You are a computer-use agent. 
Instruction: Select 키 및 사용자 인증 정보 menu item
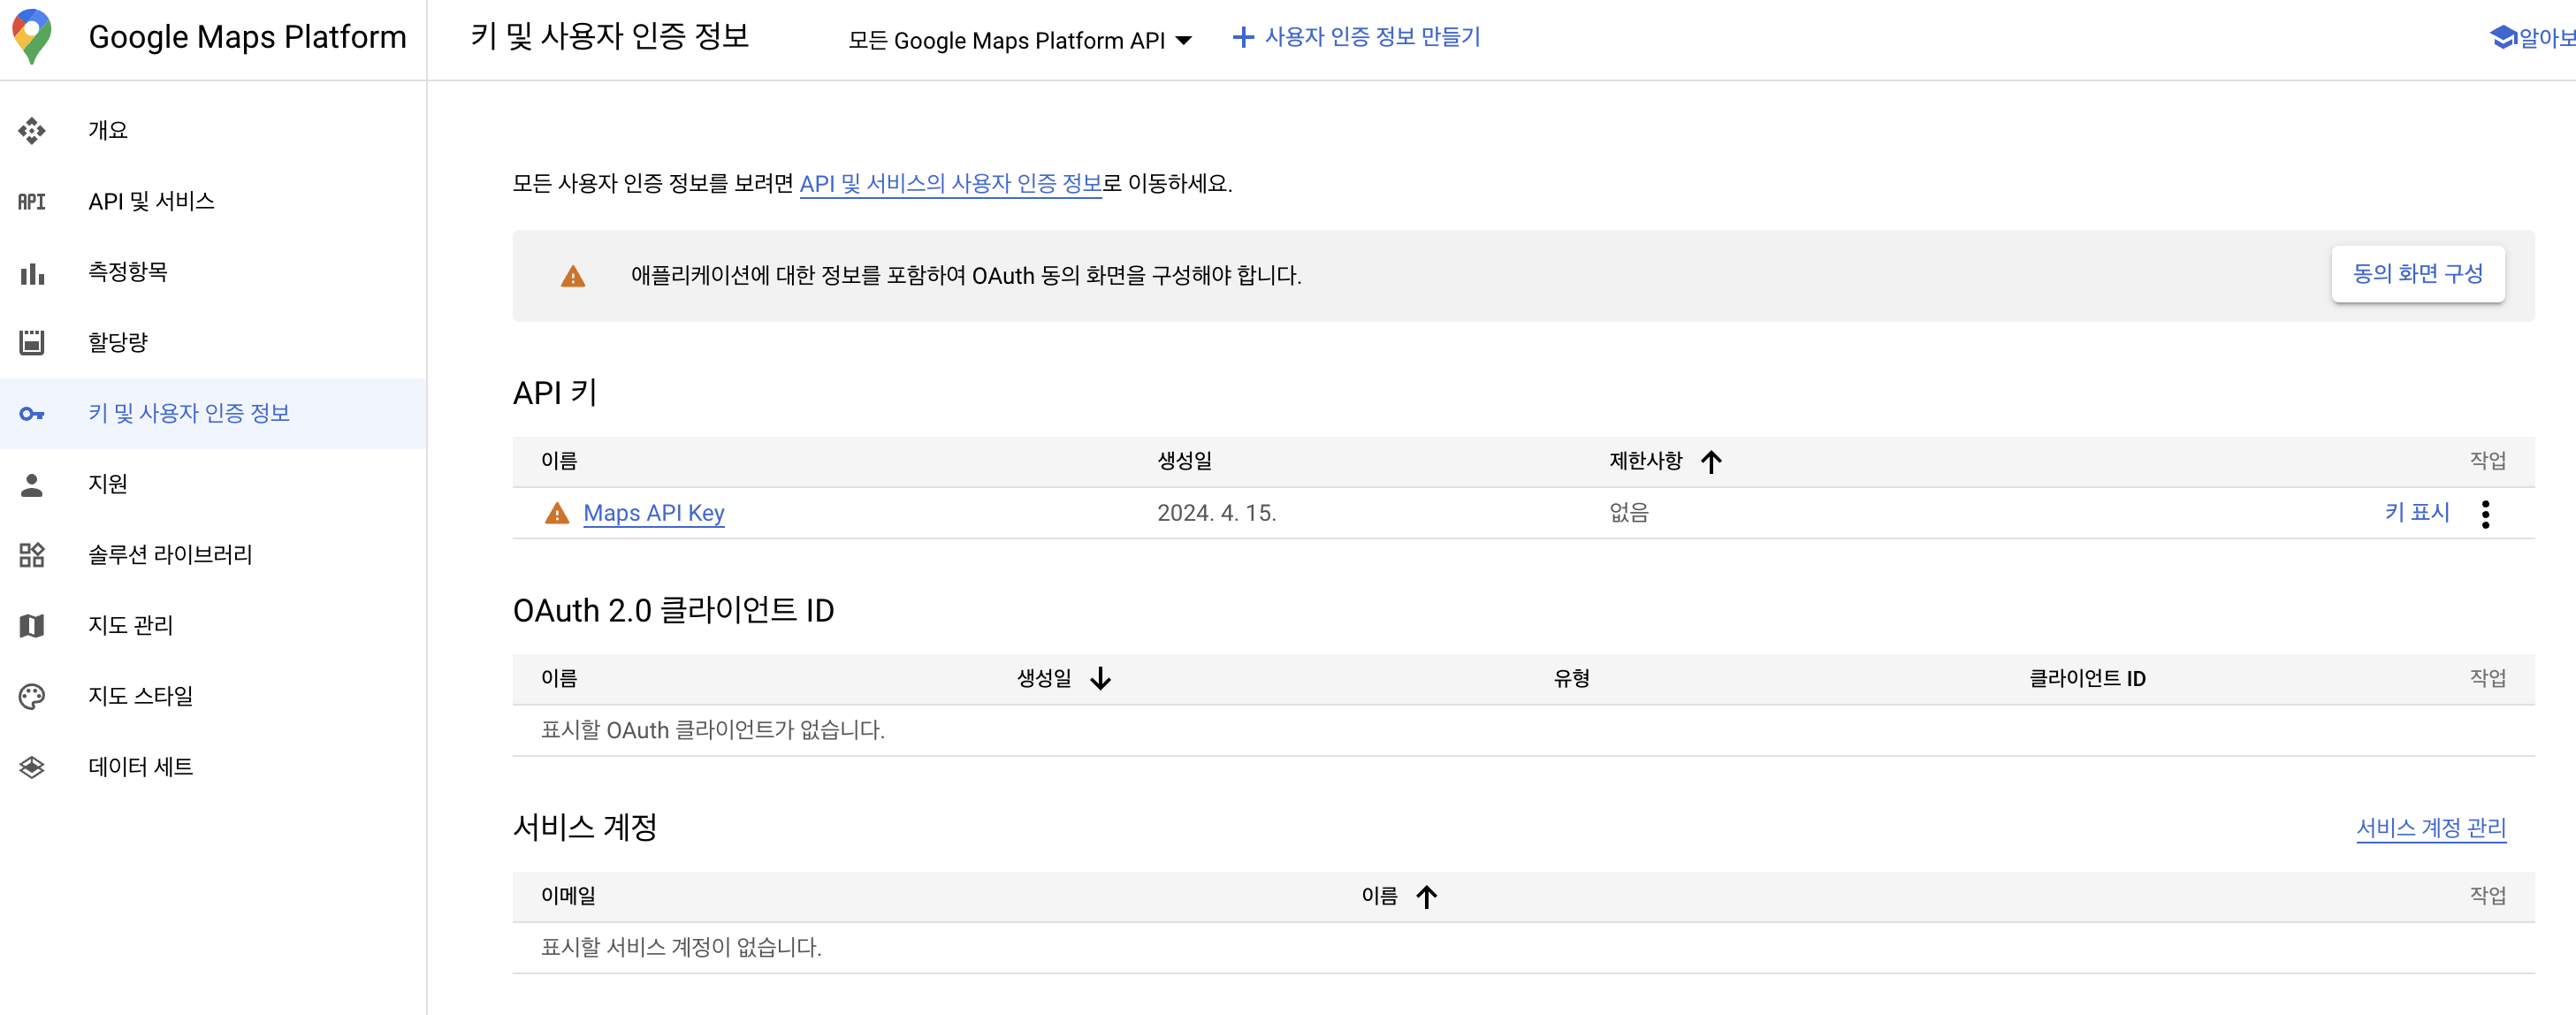(189, 413)
